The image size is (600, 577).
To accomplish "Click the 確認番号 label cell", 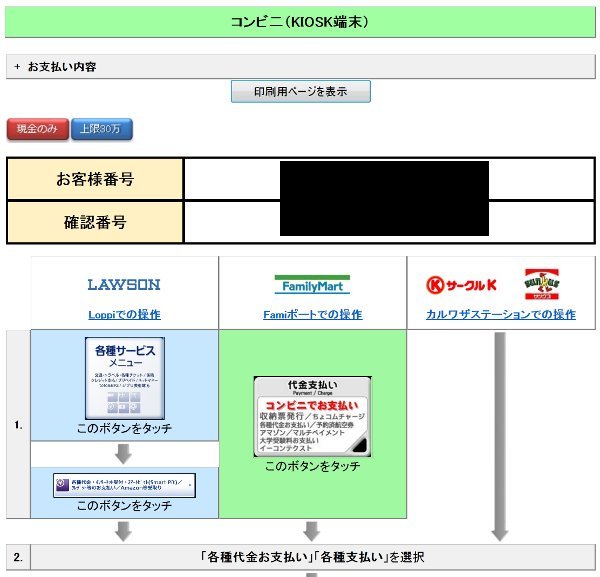I will [x=95, y=222].
